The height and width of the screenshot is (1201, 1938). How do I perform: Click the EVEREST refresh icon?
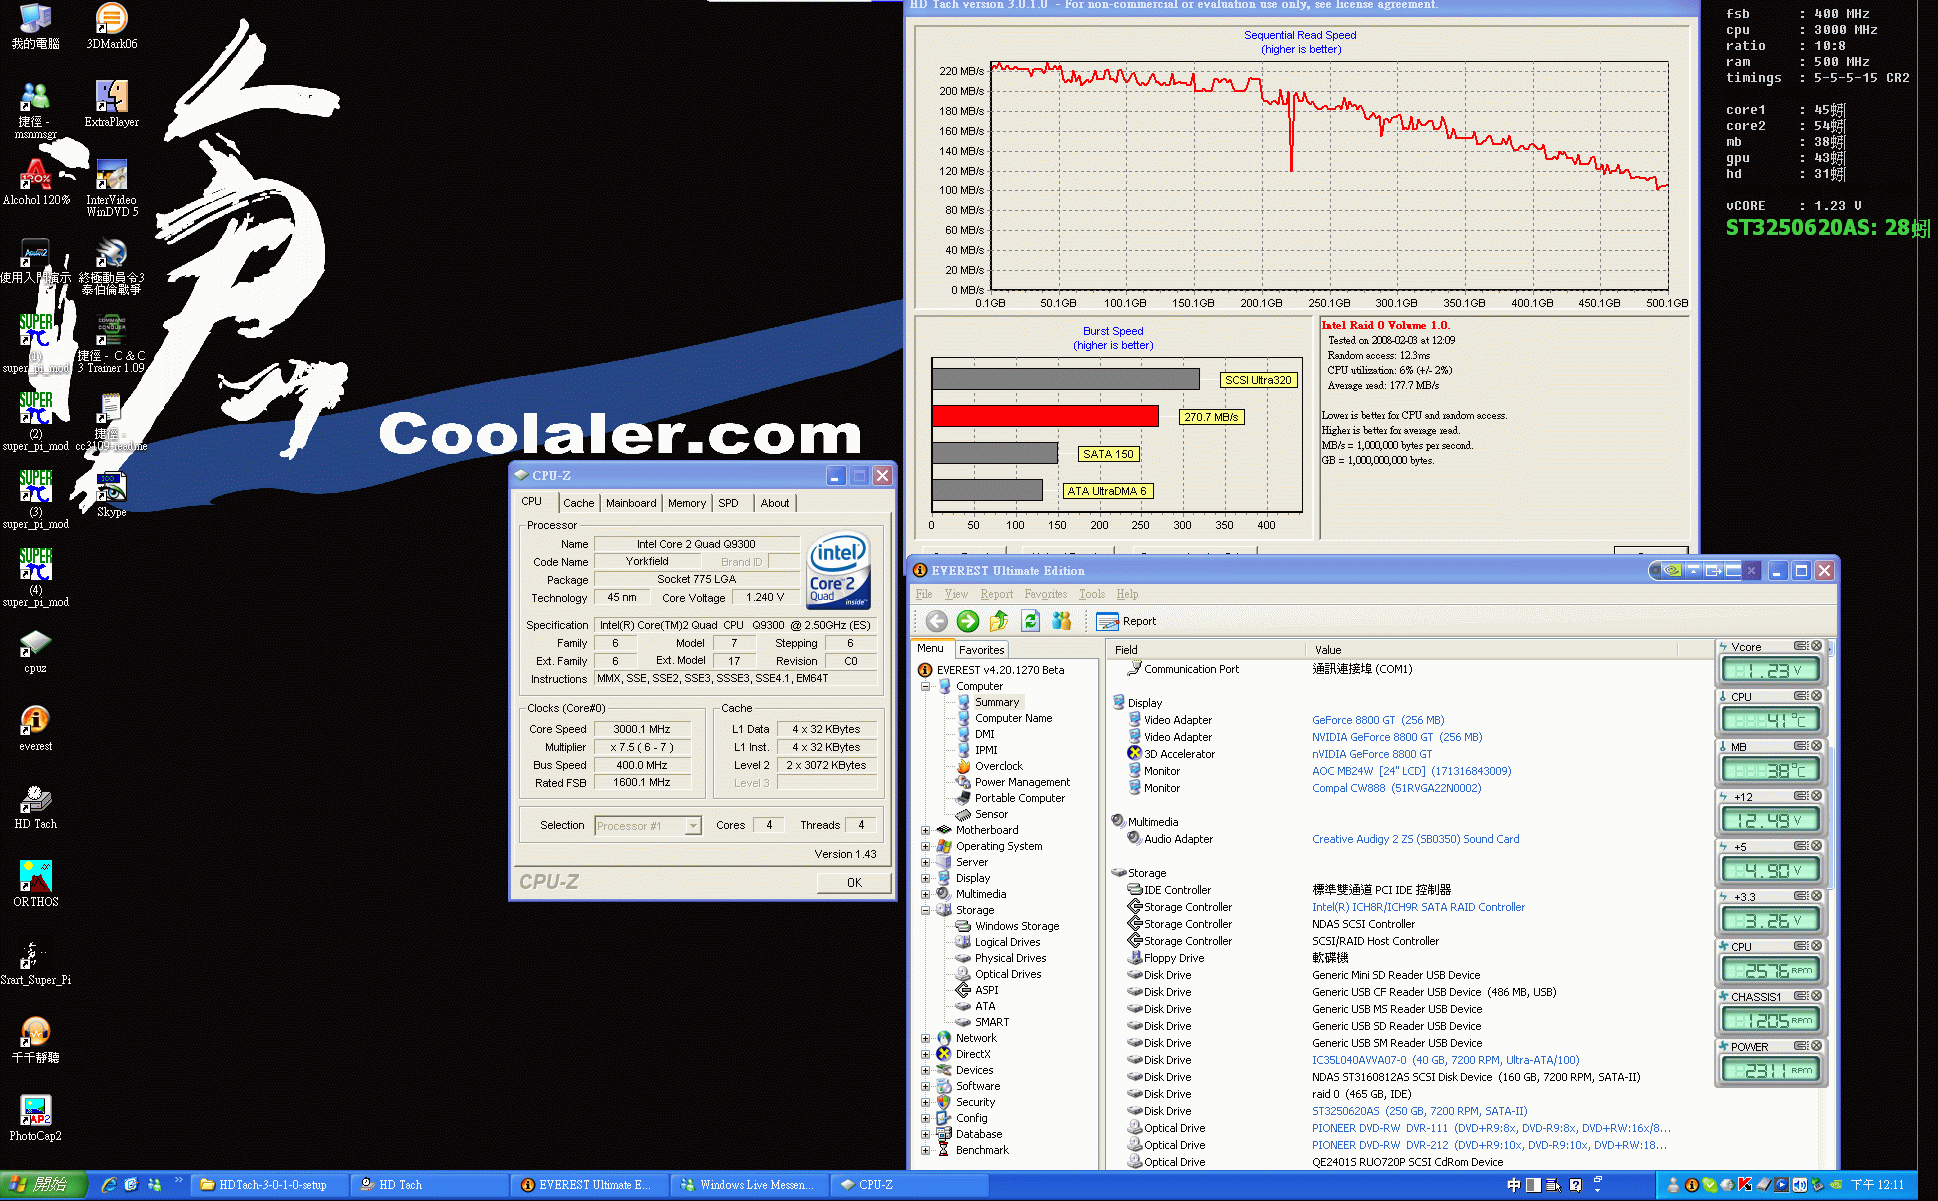pyautogui.click(x=1030, y=621)
